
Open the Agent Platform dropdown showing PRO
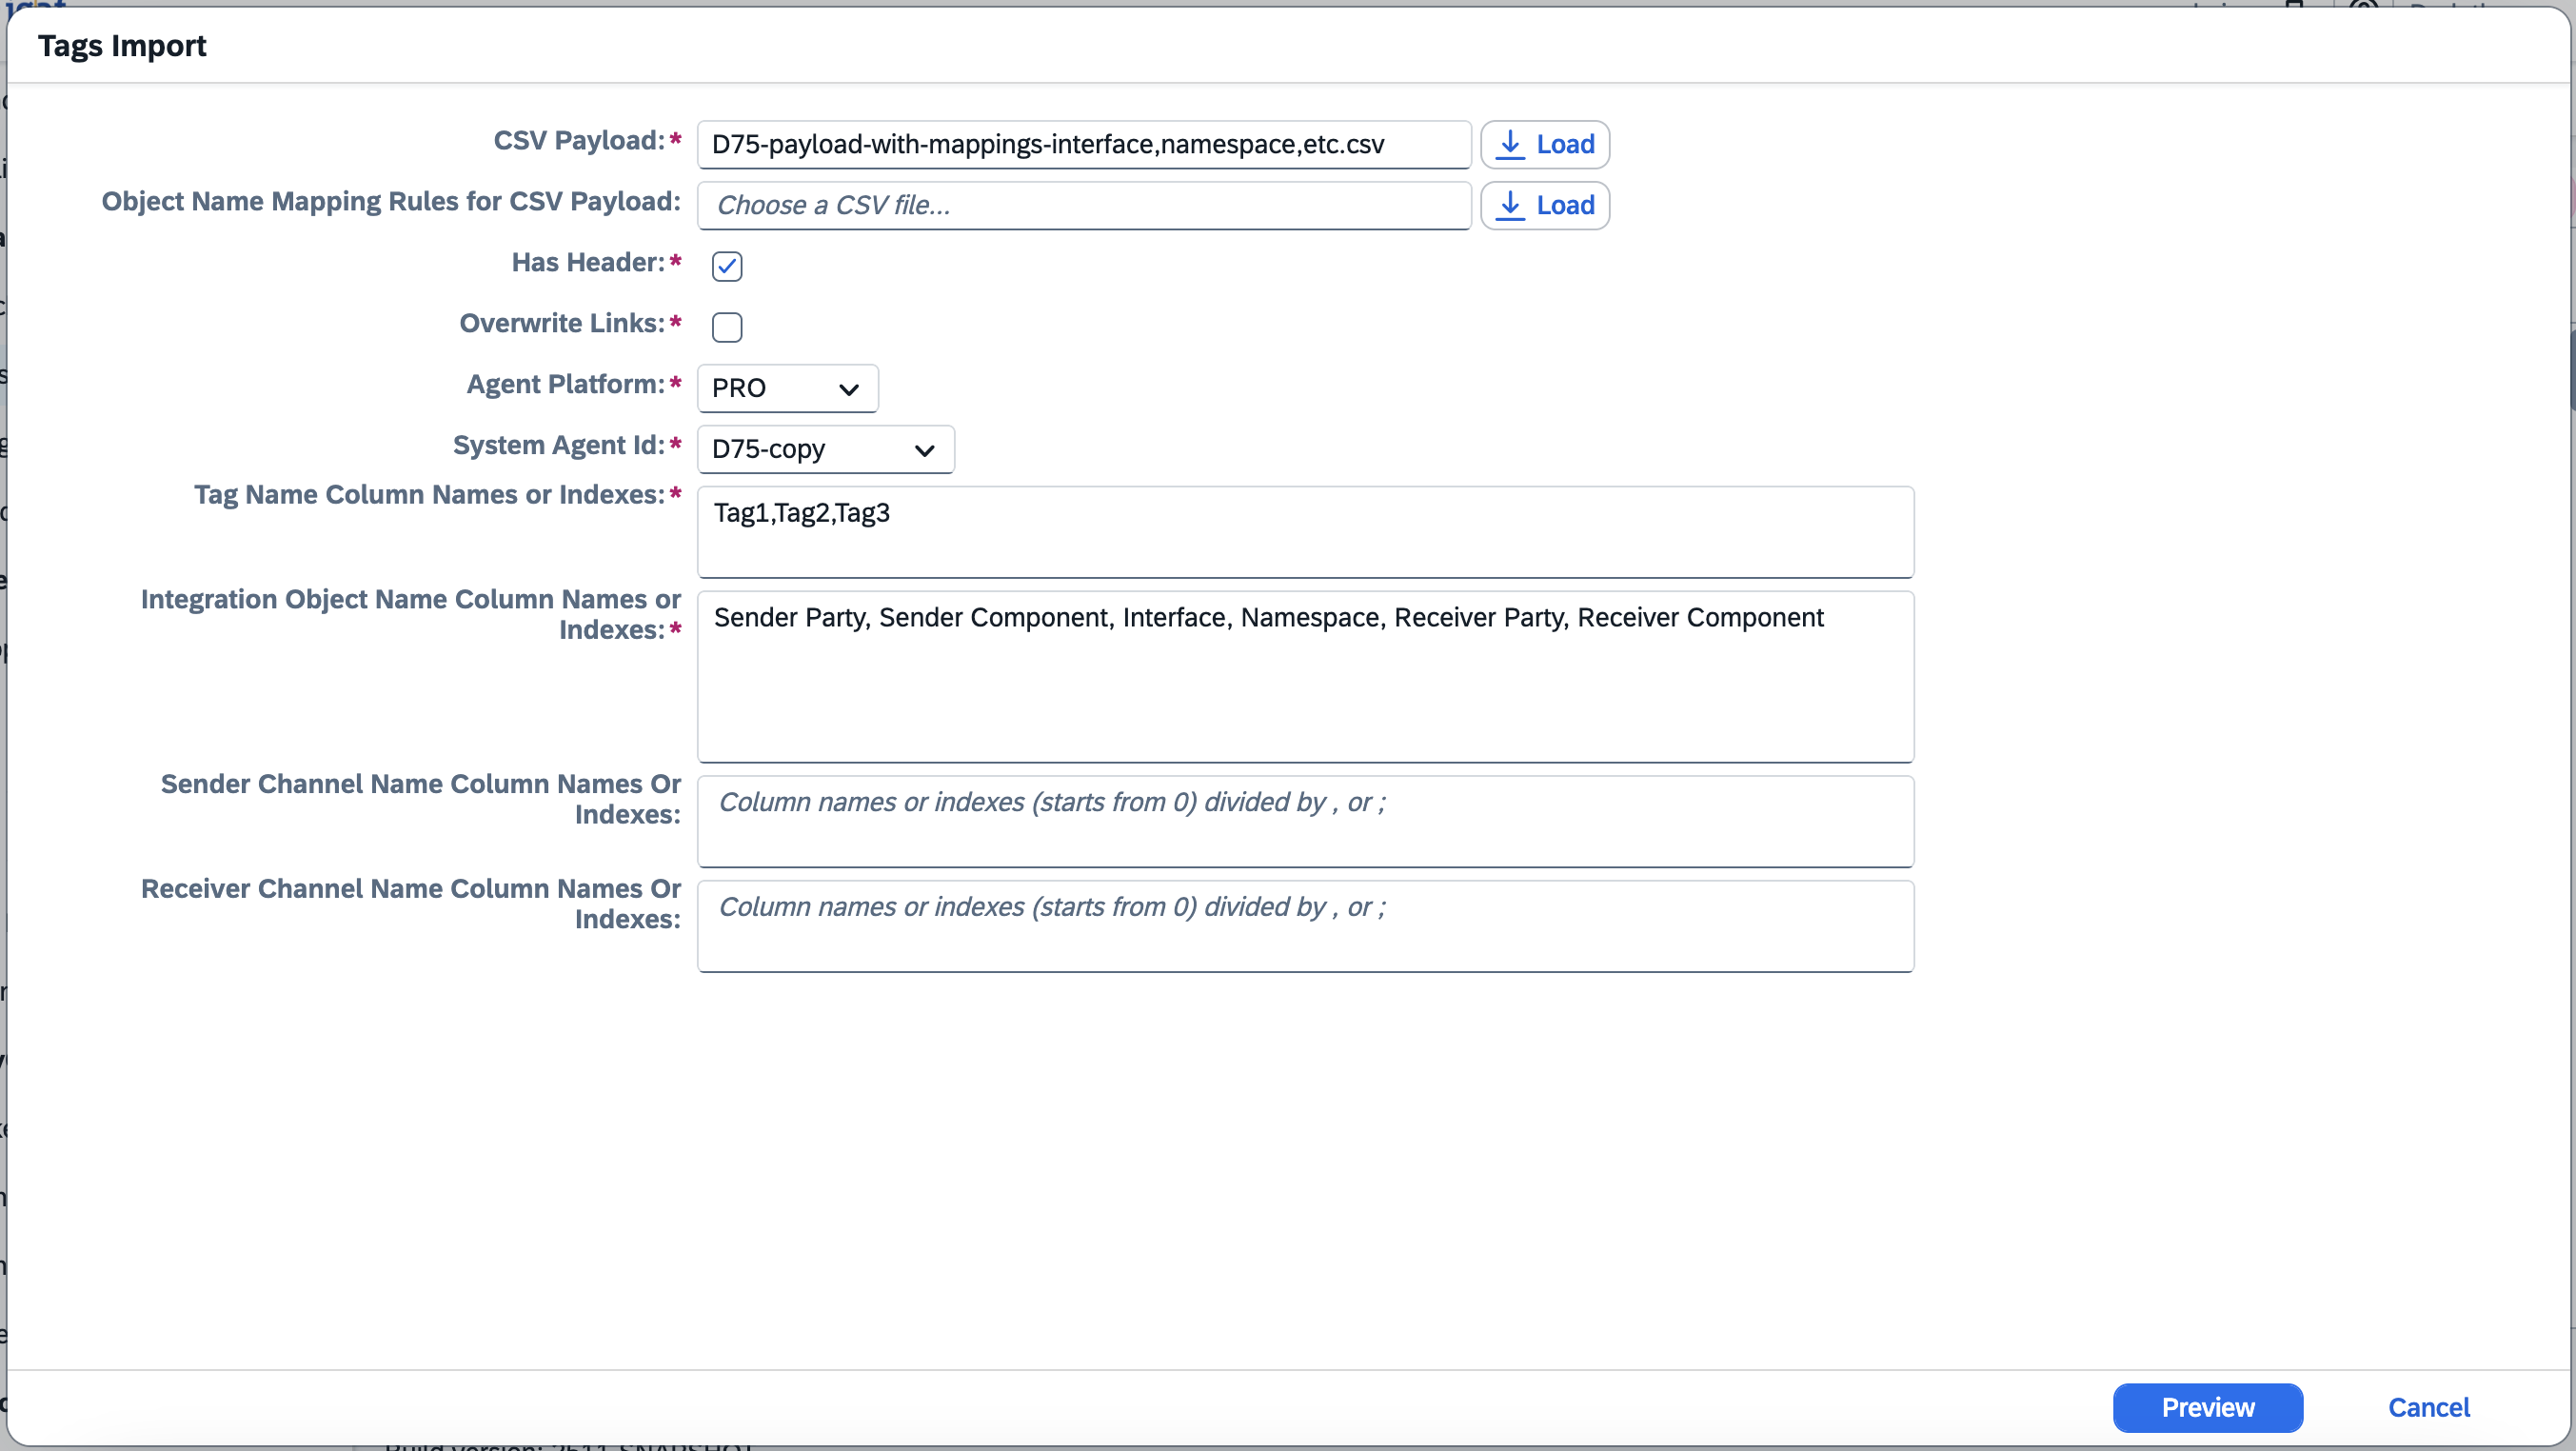(787, 388)
